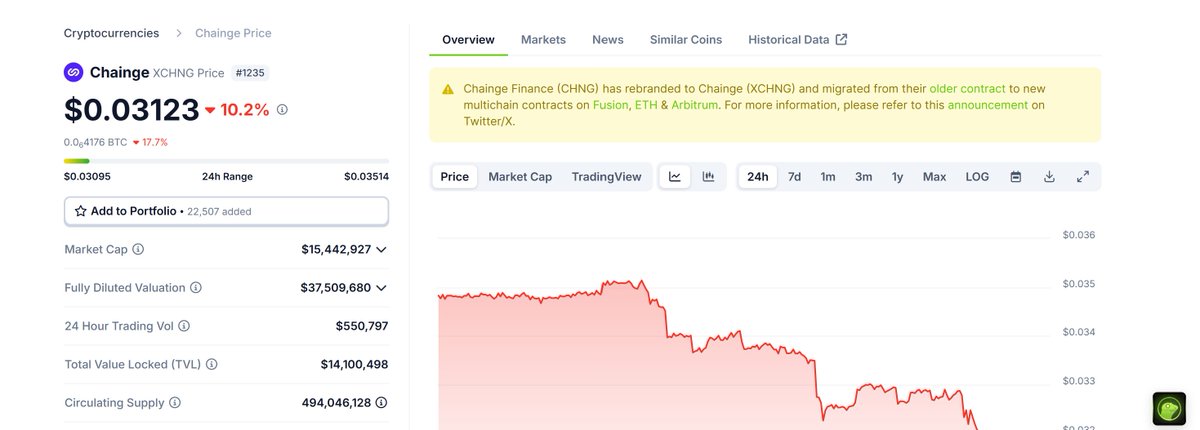Screen dimensions: 1200x430
Task: Toggle LOG scale on chart
Action: tap(977, 177)
